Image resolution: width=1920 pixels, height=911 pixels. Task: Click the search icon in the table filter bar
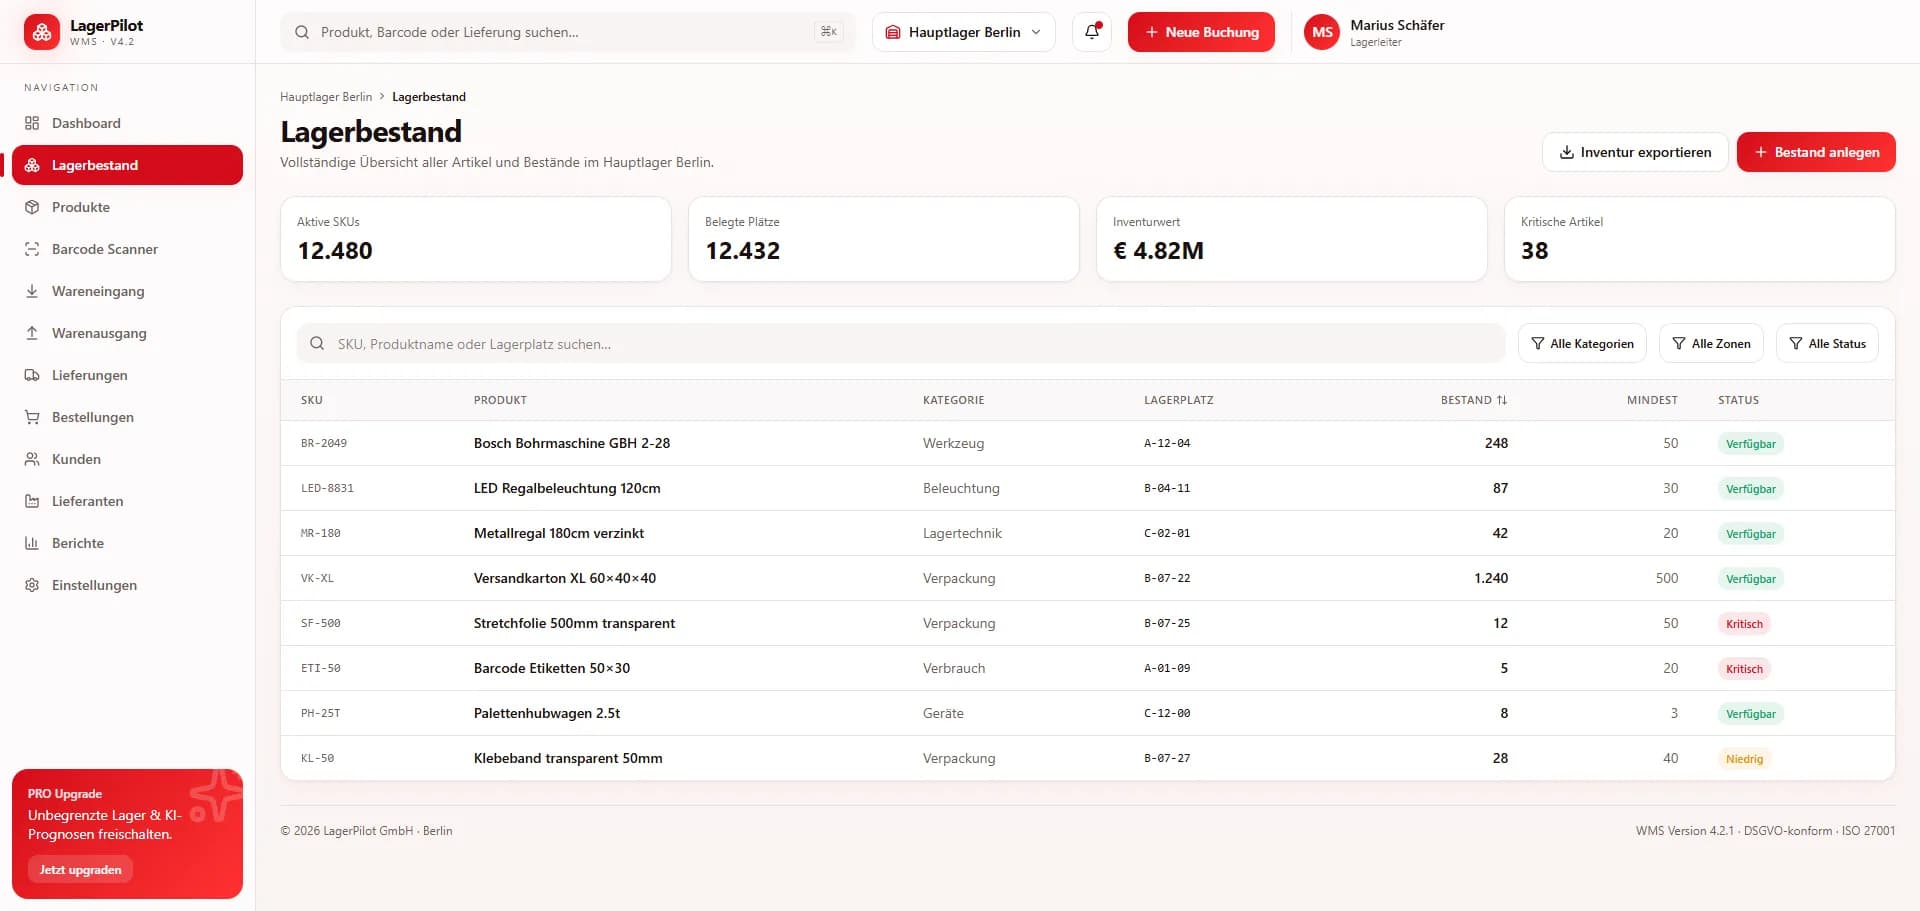click(317, 343)
